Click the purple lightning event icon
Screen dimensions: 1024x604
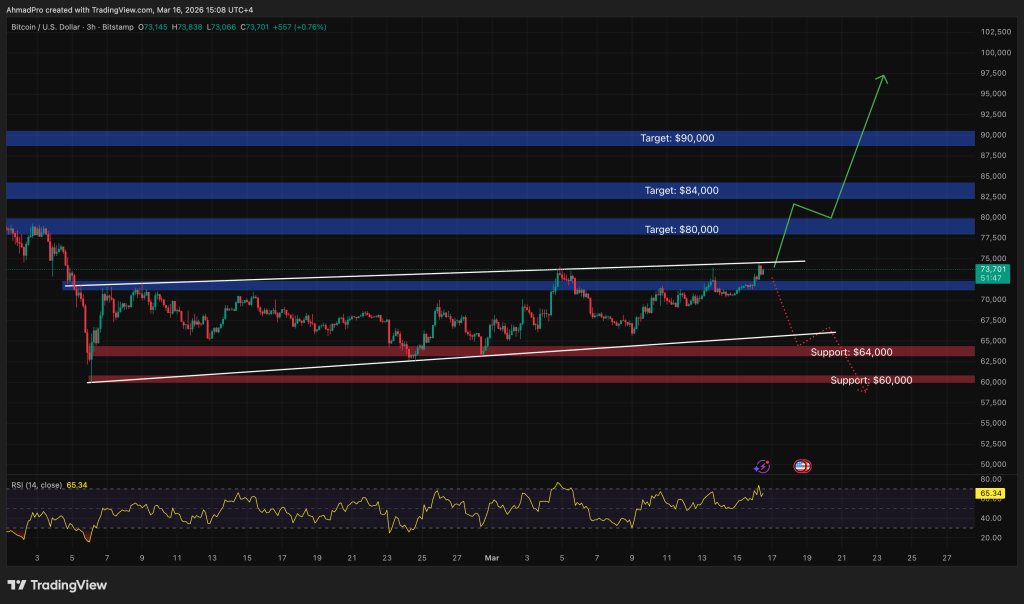(x=762, y=466)
